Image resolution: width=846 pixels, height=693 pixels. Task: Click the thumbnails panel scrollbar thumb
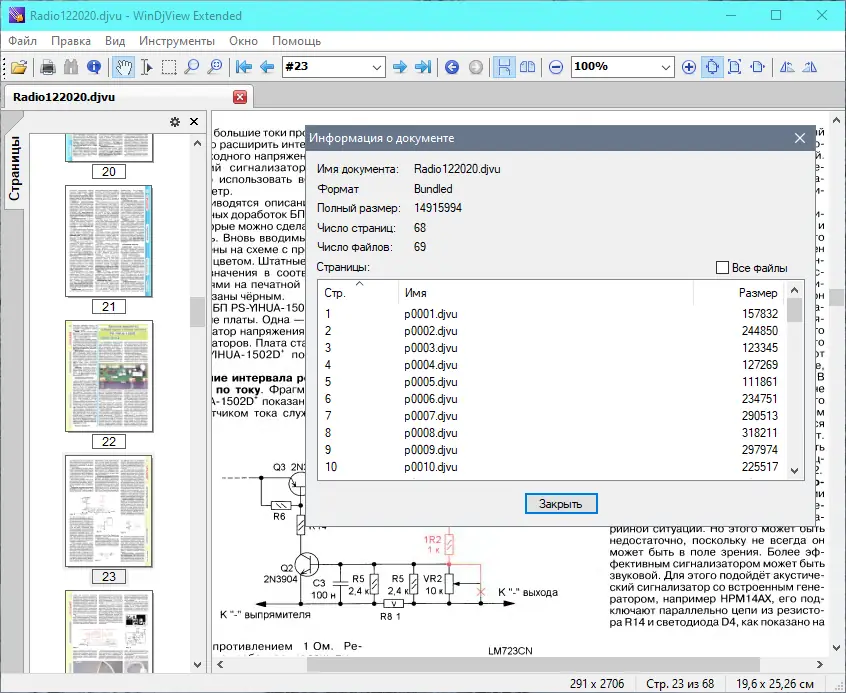click(197, 312)
